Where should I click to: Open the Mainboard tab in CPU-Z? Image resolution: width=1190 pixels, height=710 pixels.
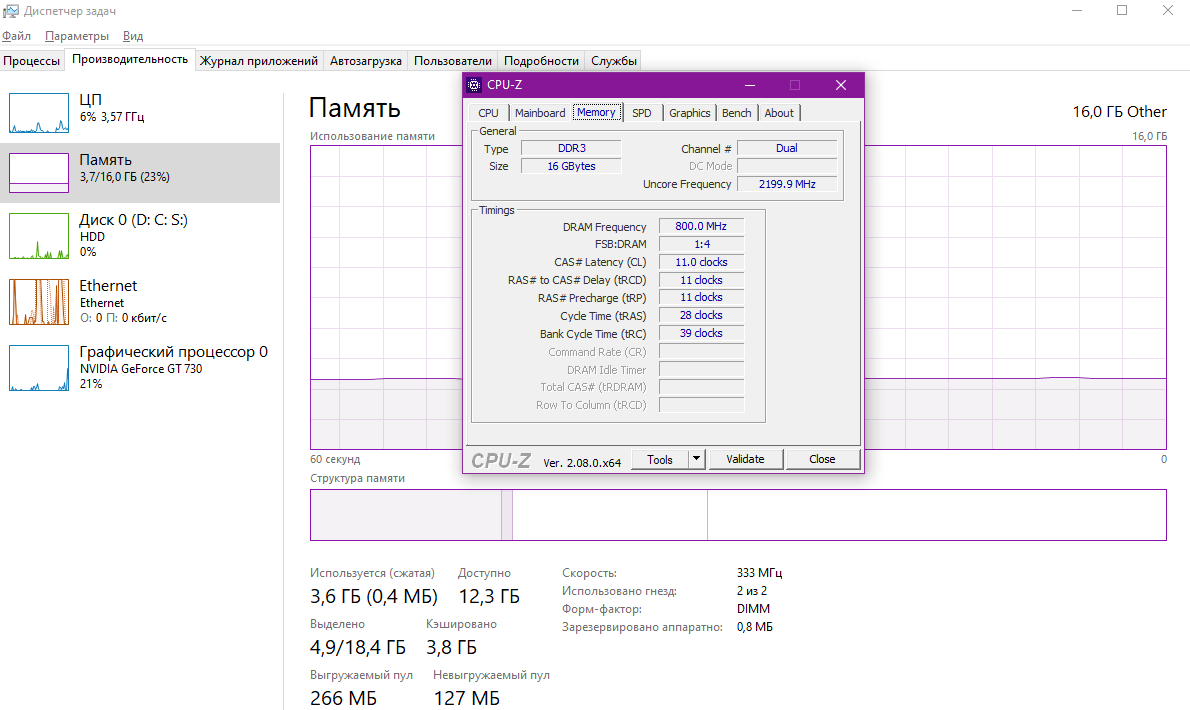(x=540, y=113)
